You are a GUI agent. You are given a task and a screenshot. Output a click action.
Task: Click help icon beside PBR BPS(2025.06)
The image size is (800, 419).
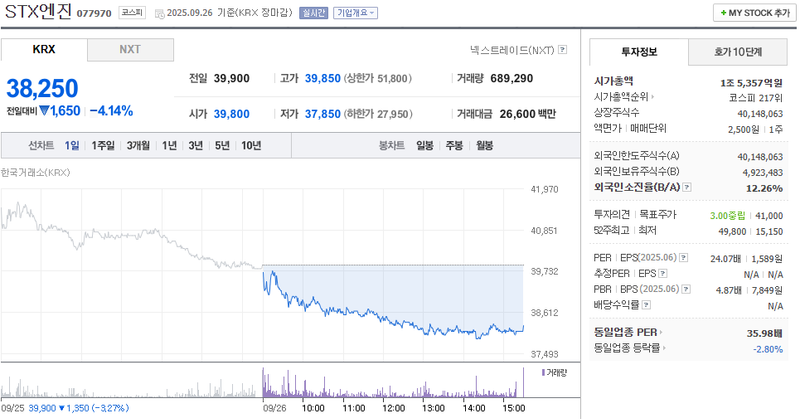coord(686,289)
